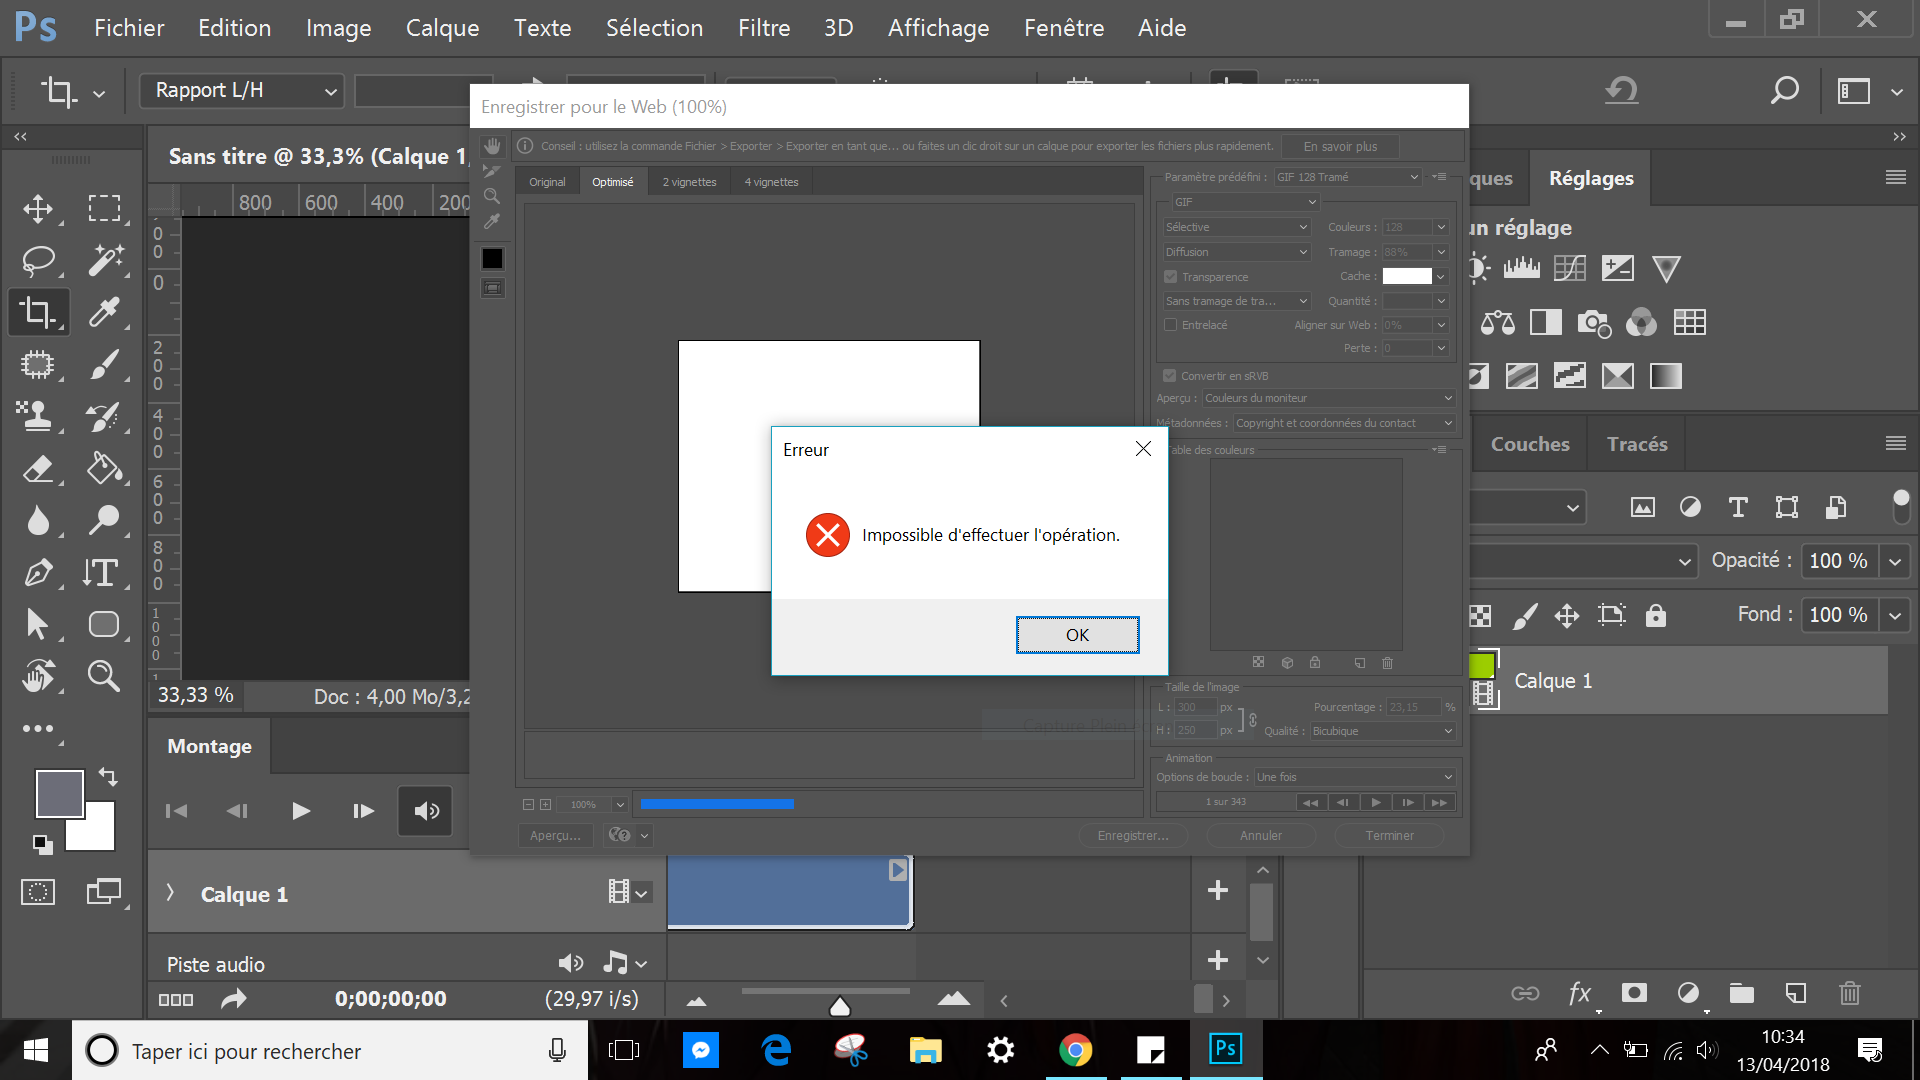The image size is (1920, 1080).
Task: Select the Lasso tool
Action: [x=38, y=260]
